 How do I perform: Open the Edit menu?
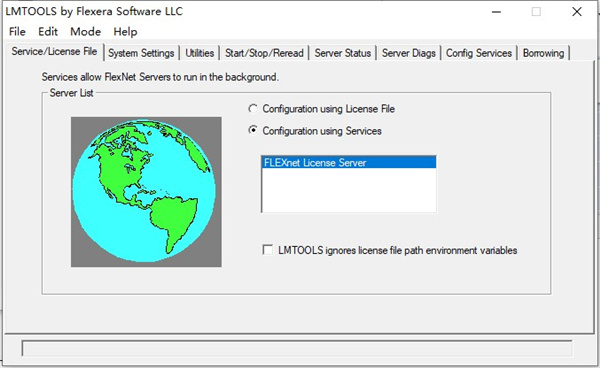click(x=48, y=32)
